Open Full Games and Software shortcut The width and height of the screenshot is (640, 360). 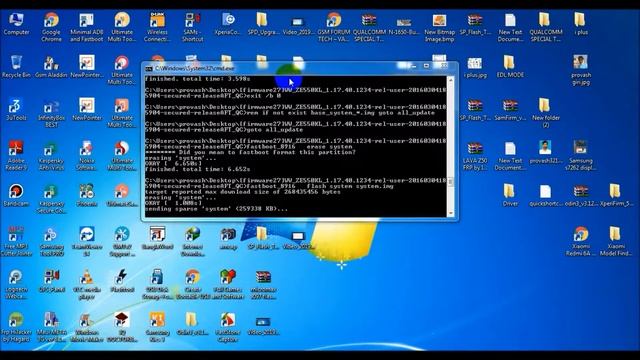[227, 284]
